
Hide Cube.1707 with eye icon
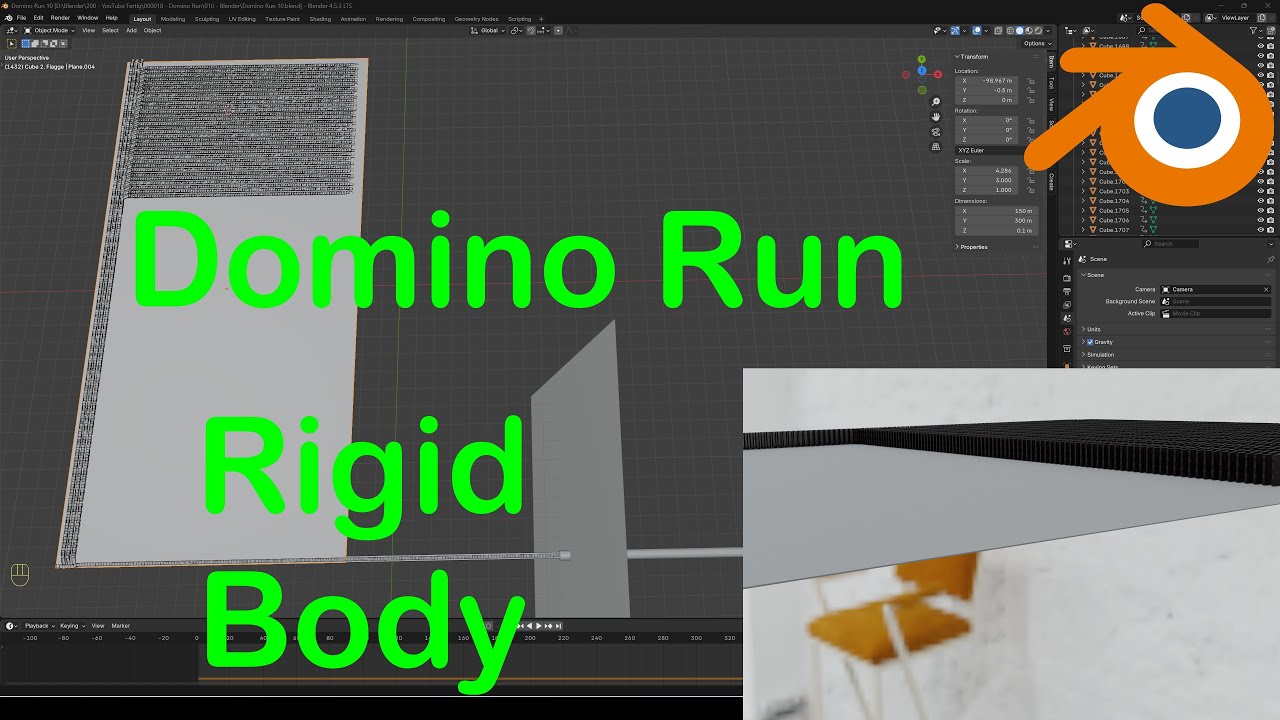coord(1260,230)
